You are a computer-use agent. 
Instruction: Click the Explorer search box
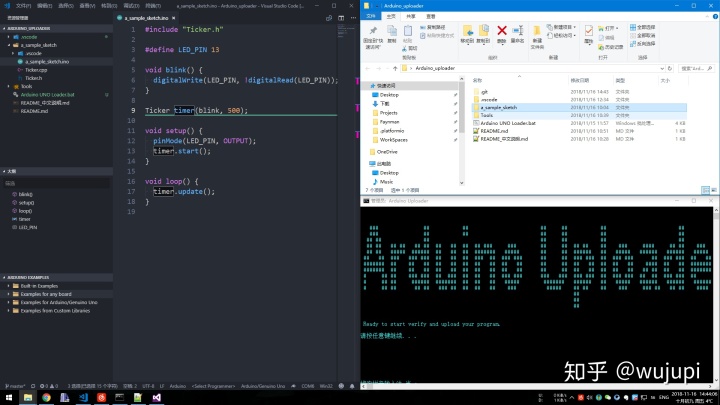tap(695, 68)
